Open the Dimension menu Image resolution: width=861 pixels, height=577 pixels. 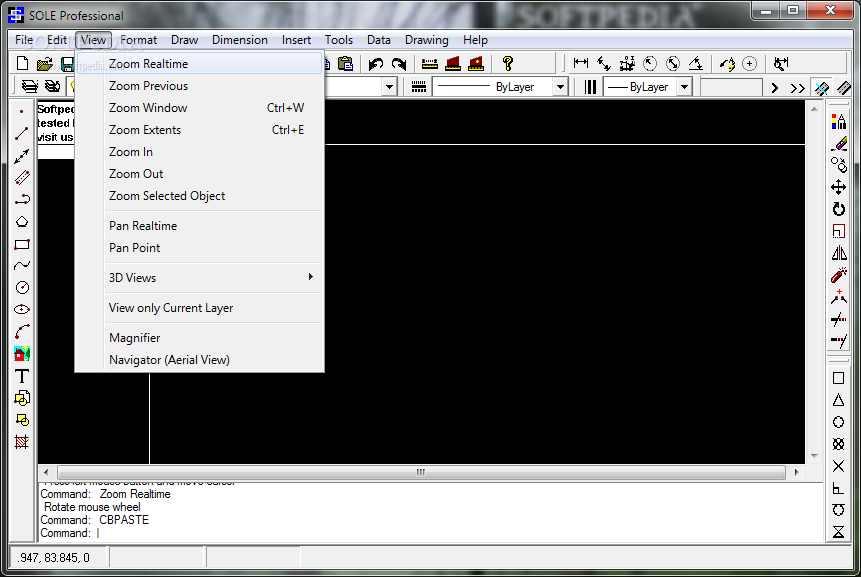pyautogui.click(x=239, y=40)
